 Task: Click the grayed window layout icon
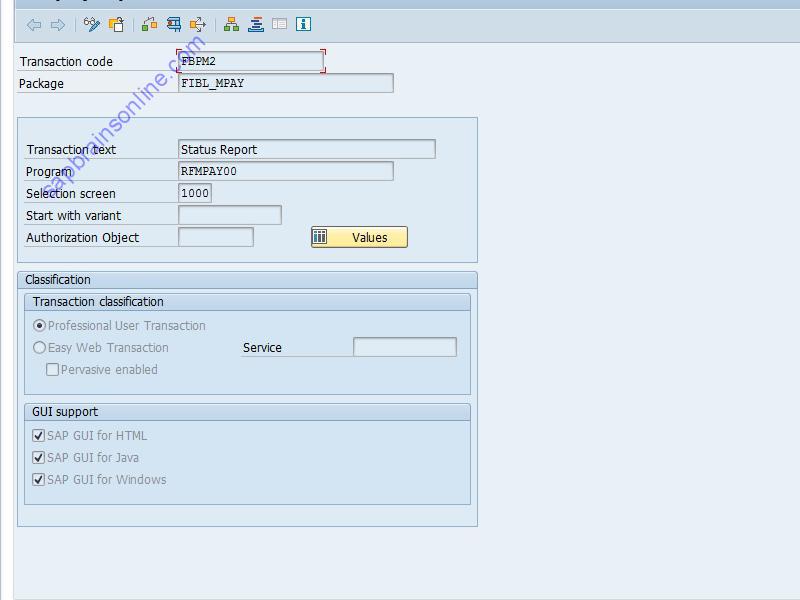[280, 24]
